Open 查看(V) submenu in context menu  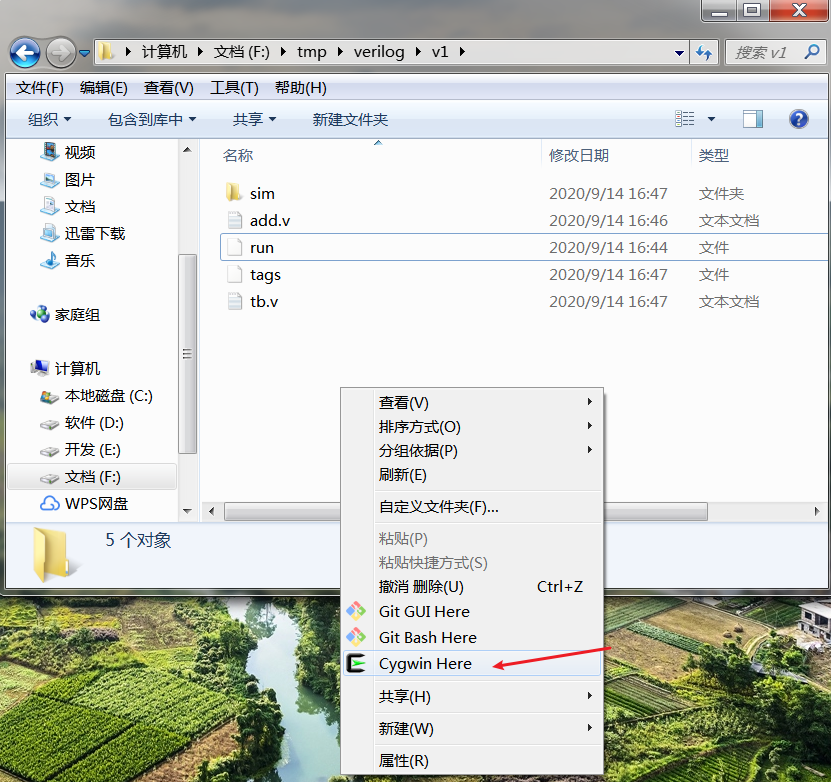(472, 403)
